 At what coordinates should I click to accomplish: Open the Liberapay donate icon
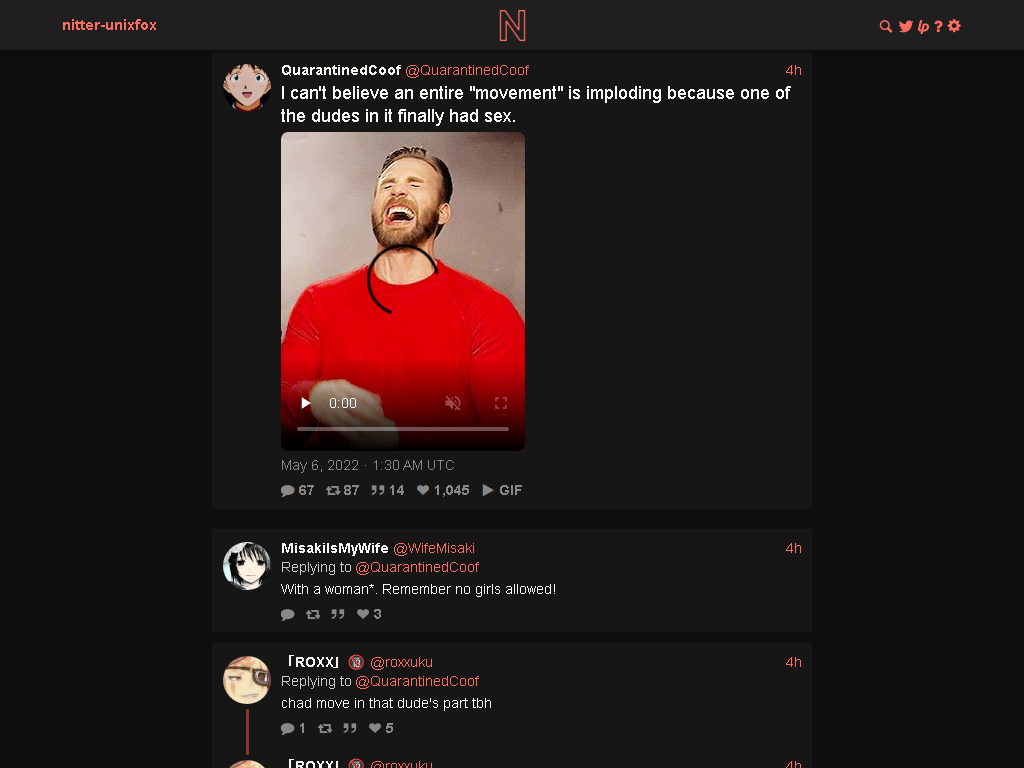coord(923,26)
